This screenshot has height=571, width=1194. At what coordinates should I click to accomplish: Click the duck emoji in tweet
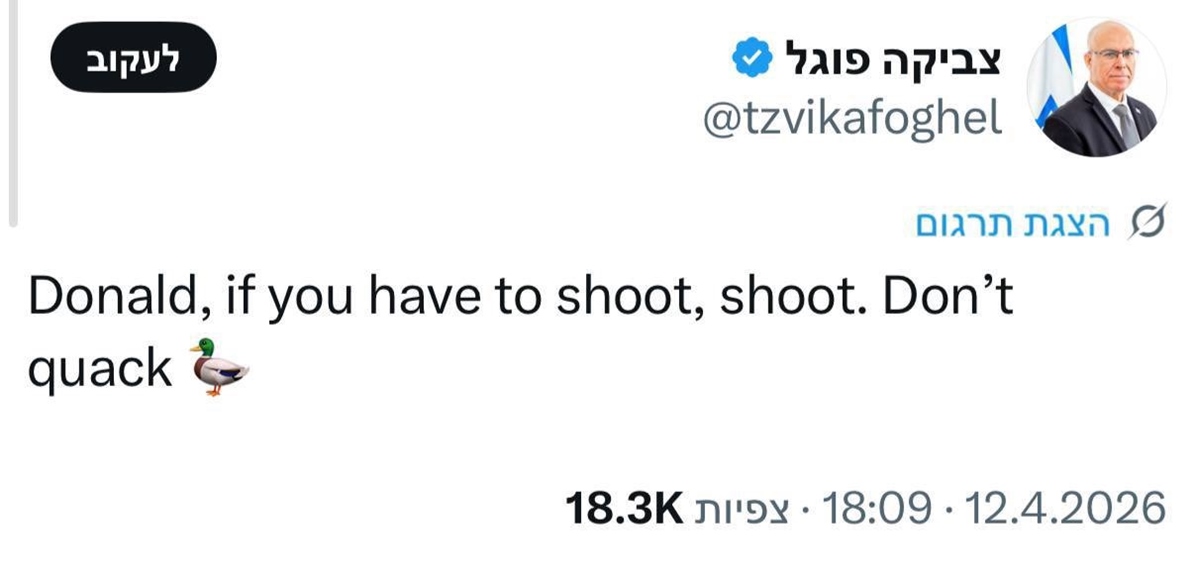coord(217,366)
